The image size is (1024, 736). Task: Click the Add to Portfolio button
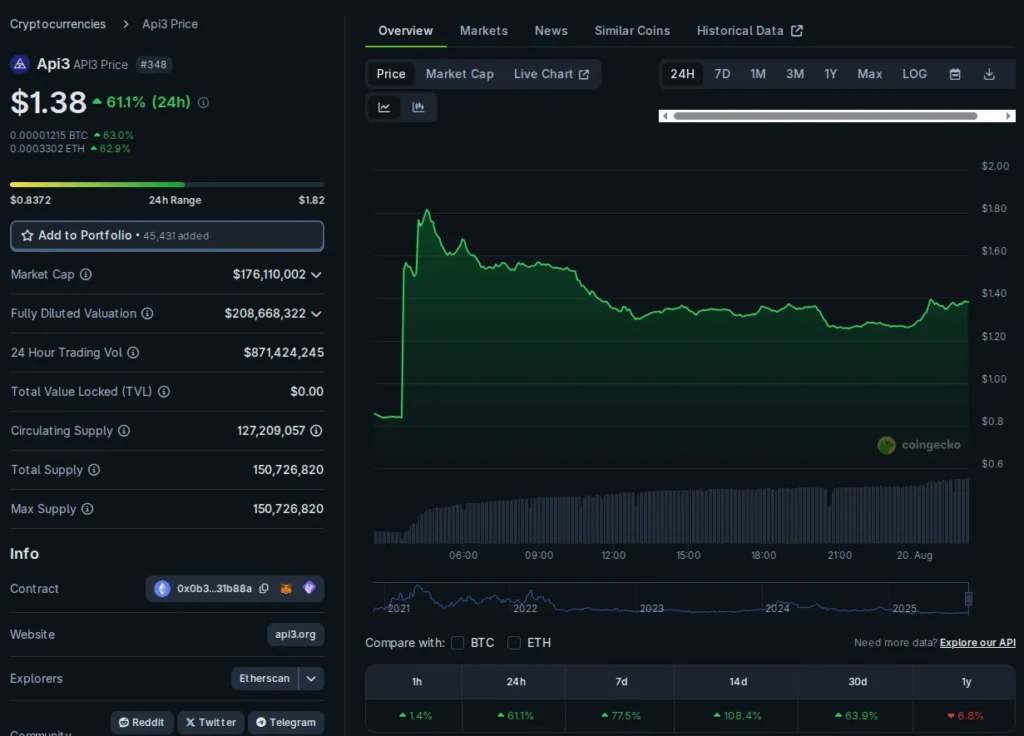[x=167, y=236]
